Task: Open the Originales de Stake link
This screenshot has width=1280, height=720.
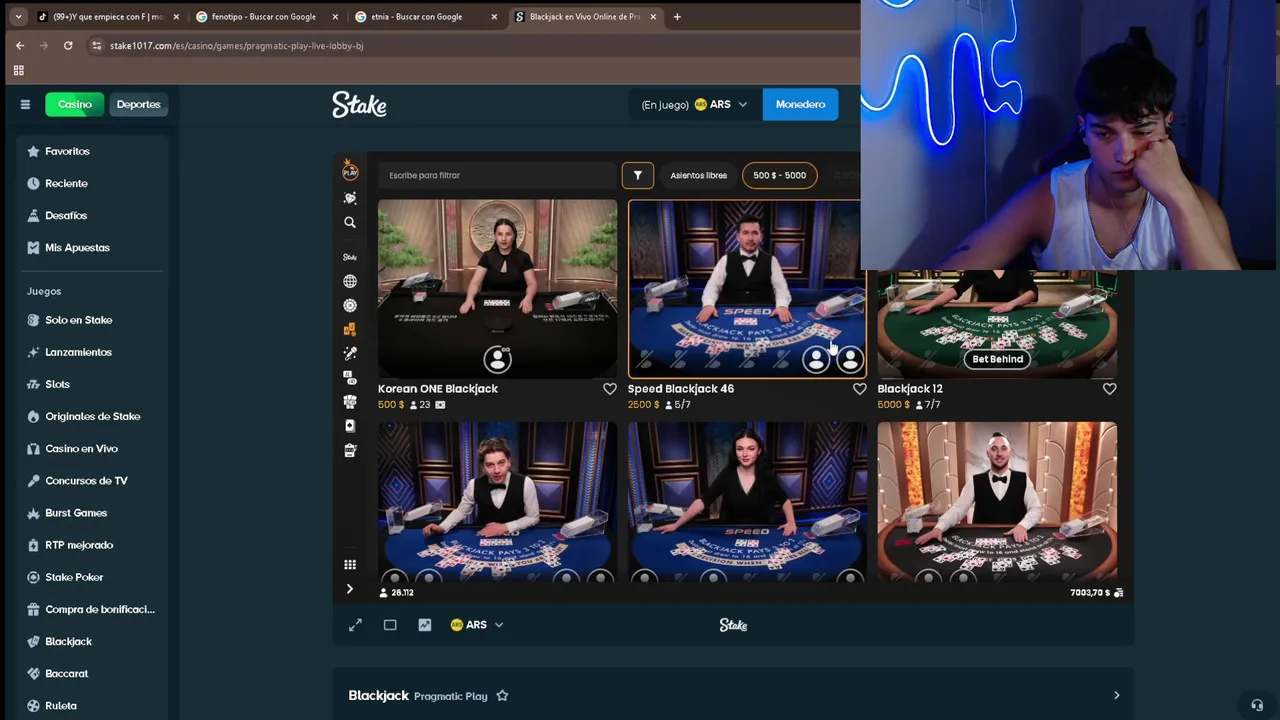Action: 90,416
